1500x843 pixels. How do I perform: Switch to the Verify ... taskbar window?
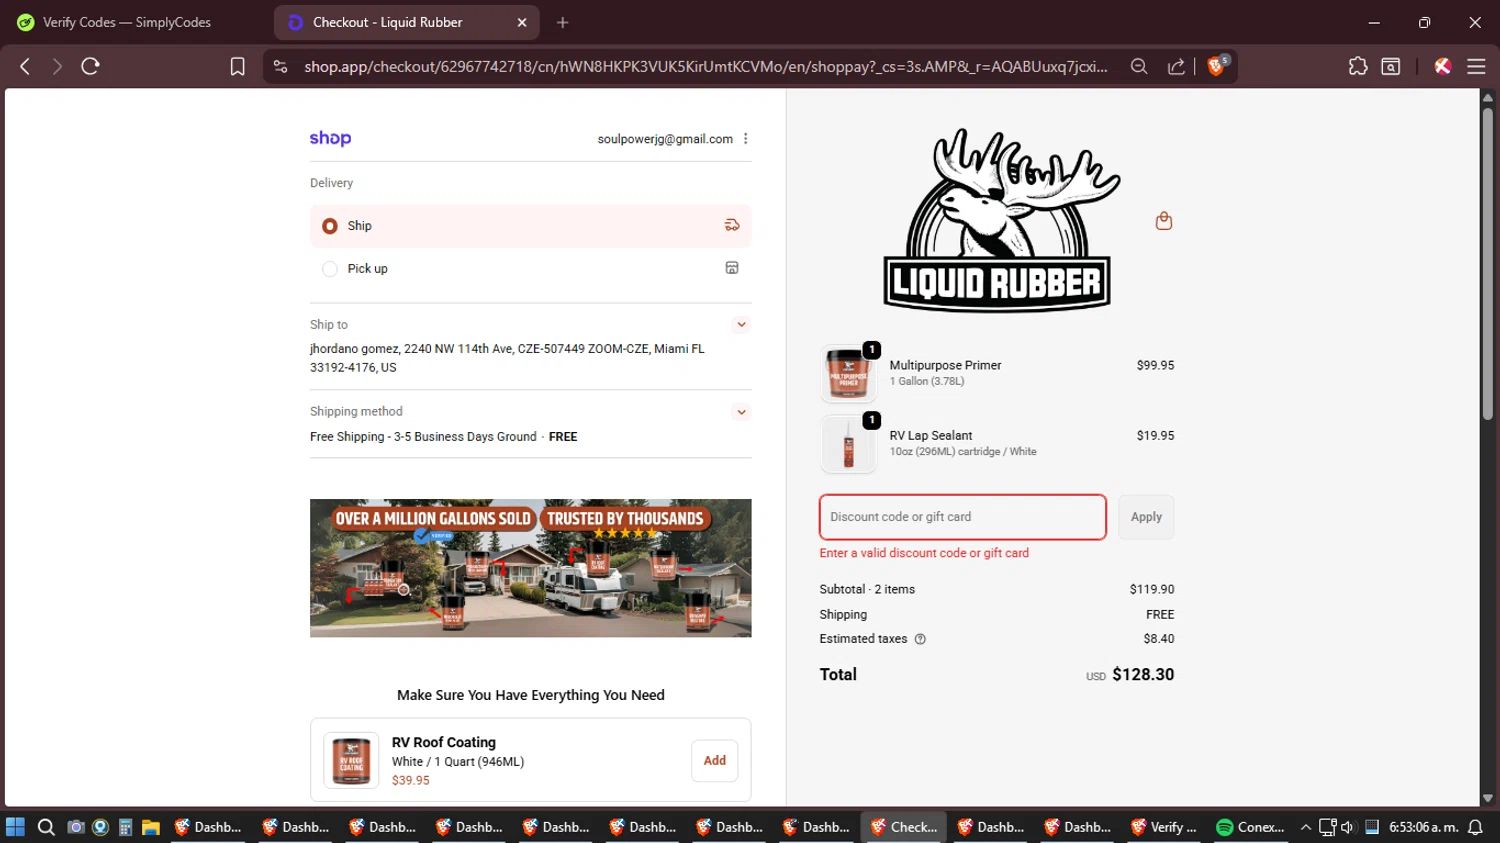point(1164,827)
